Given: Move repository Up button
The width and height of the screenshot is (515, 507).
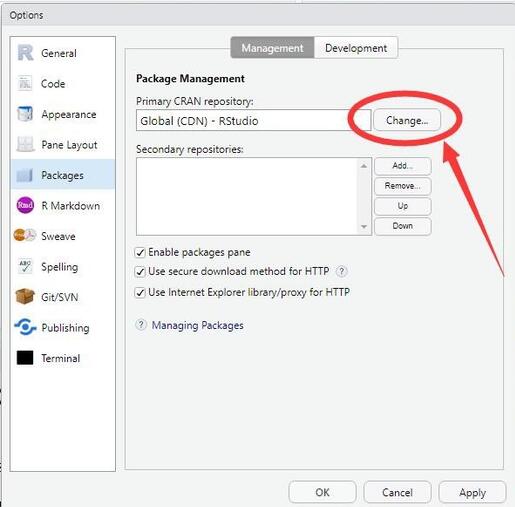Looking at the screenshot, I should [403, 206].
